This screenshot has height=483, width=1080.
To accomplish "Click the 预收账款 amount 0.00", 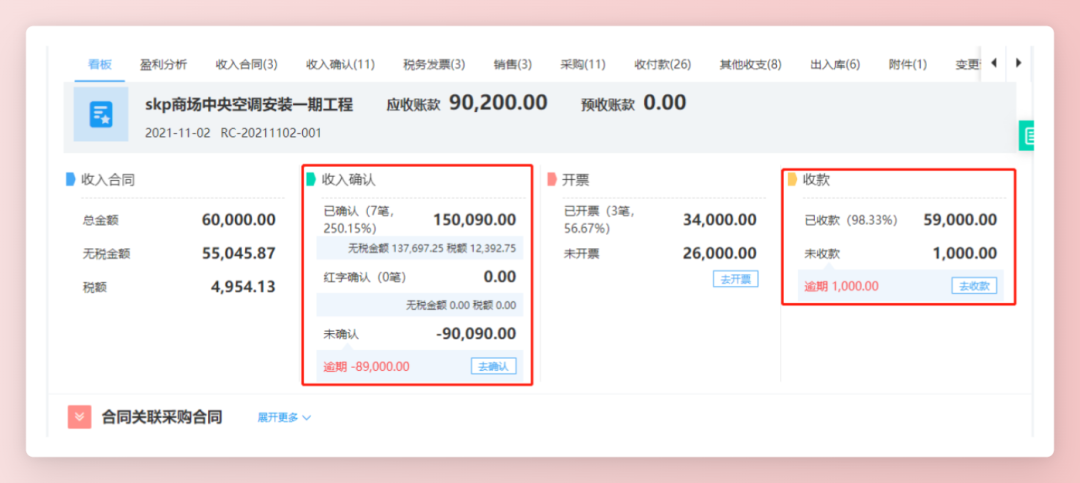I will pyautogui.click(x=665, y=103).
